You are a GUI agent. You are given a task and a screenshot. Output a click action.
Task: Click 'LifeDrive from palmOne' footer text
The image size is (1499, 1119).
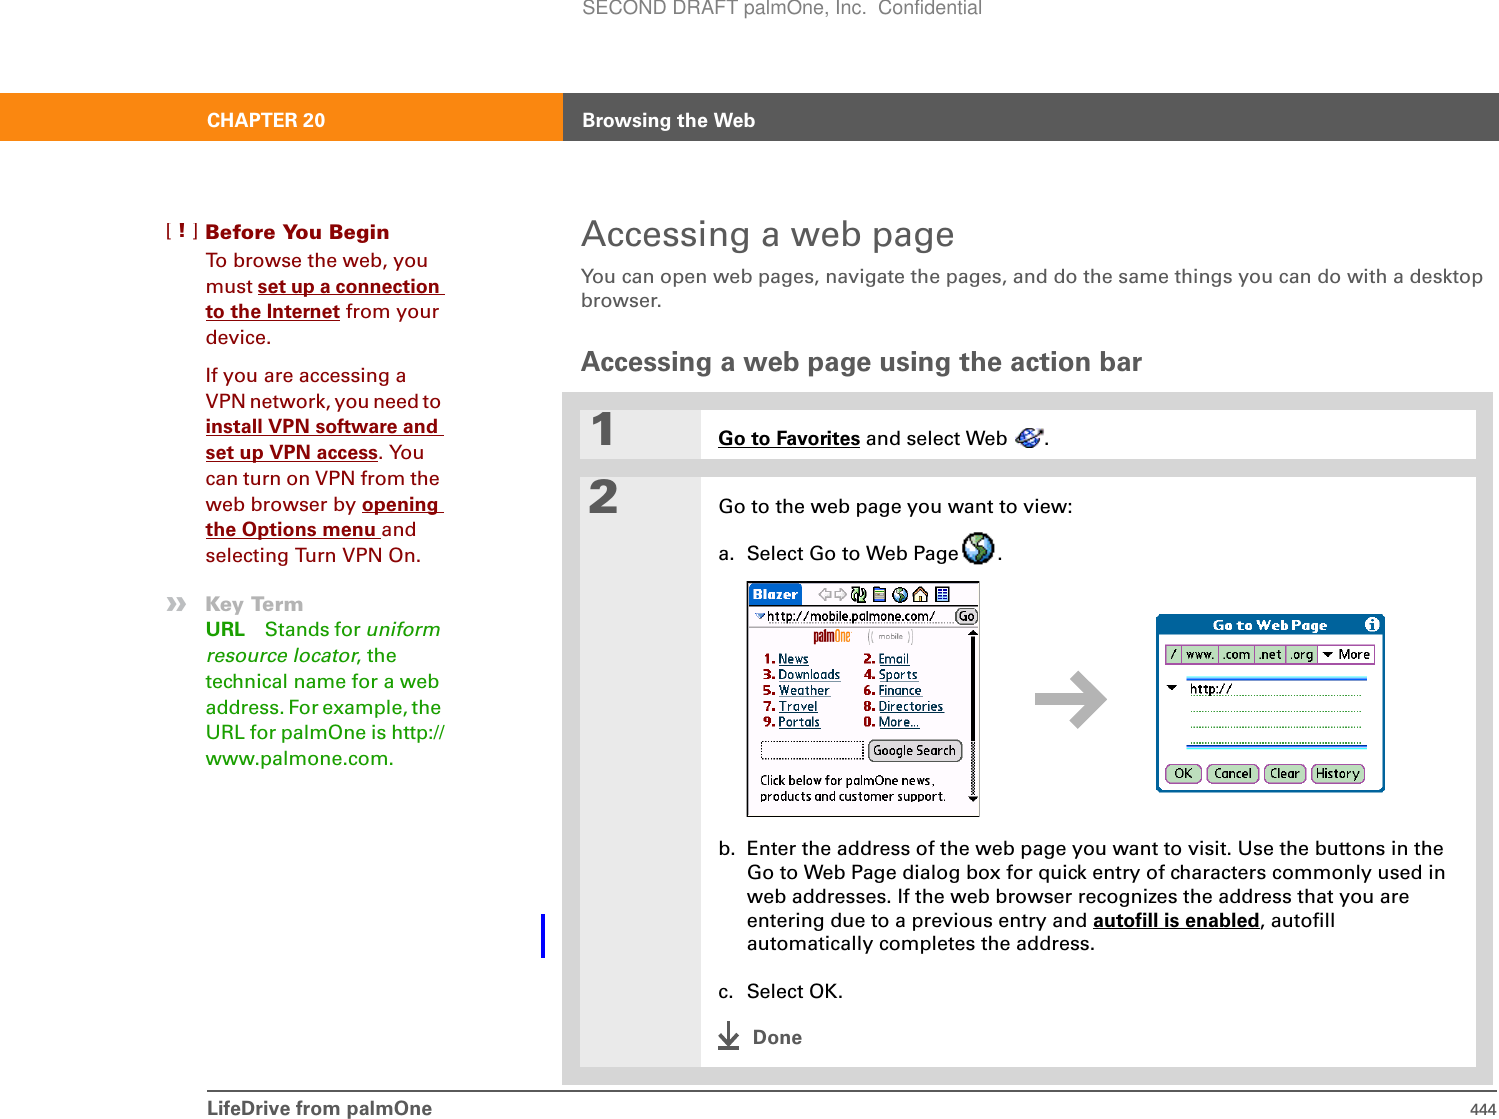point(320,1108)
